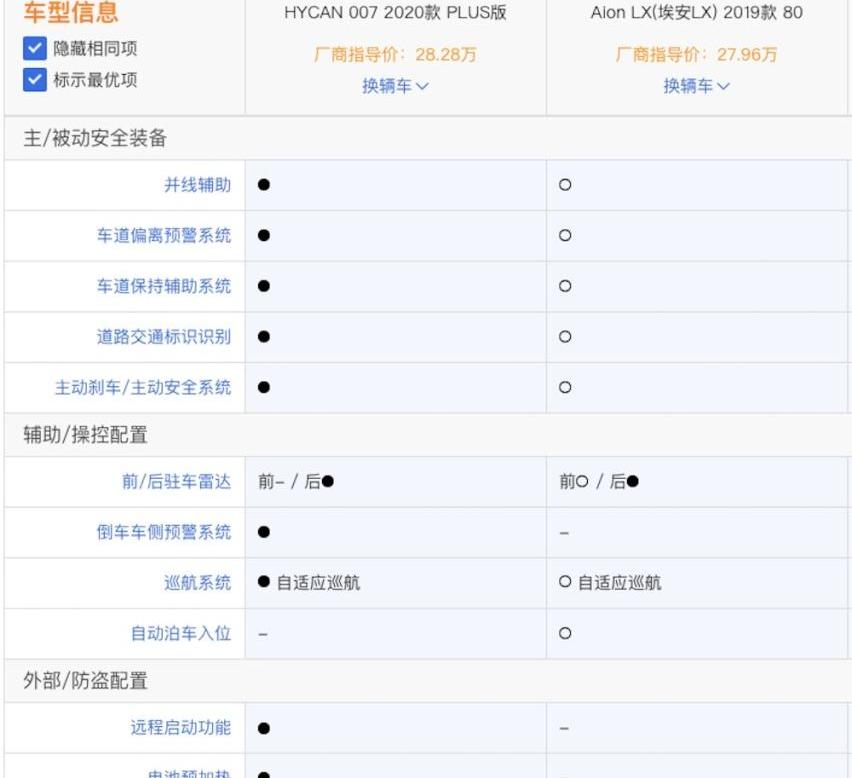Click HYCAN standard dot for 远程启动功能
Viewport: 852px width, 778px height.
coord(264,728)
